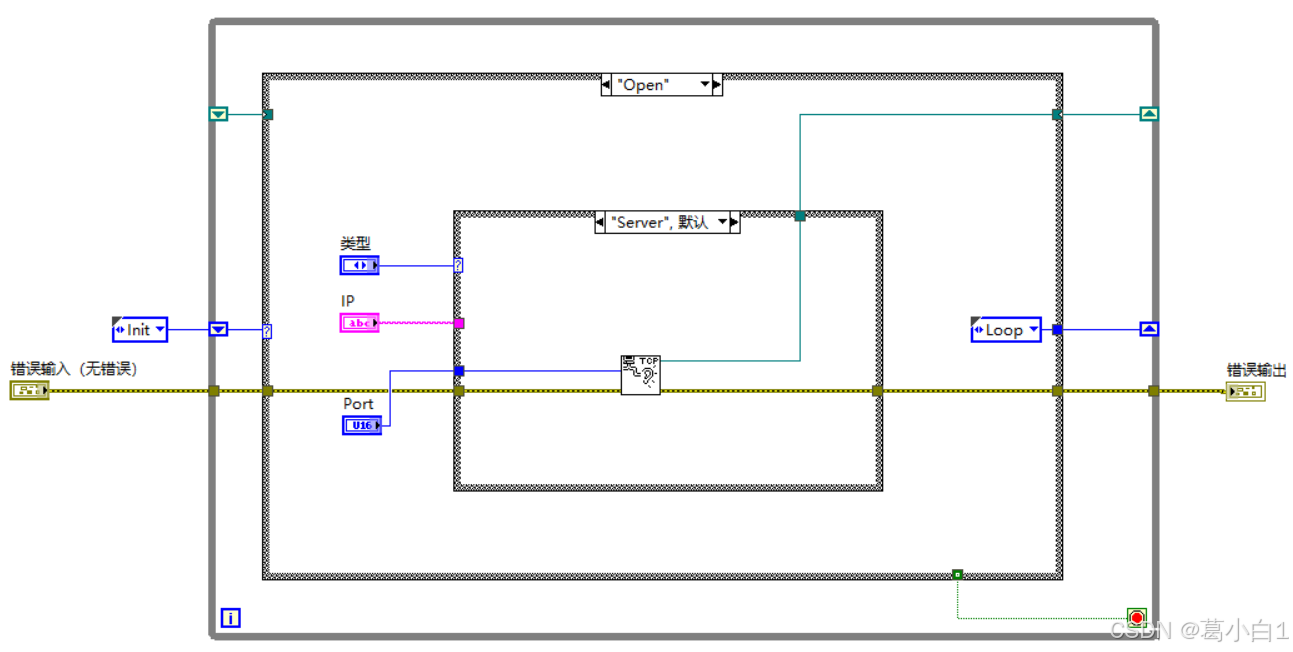This screenshot has width=1293, height=652.
Task: Click the outer case selector terminal
Action: 267,331
